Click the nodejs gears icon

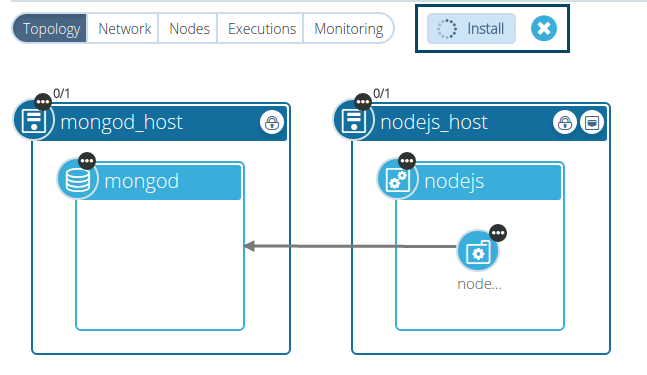tap(397, 180)
